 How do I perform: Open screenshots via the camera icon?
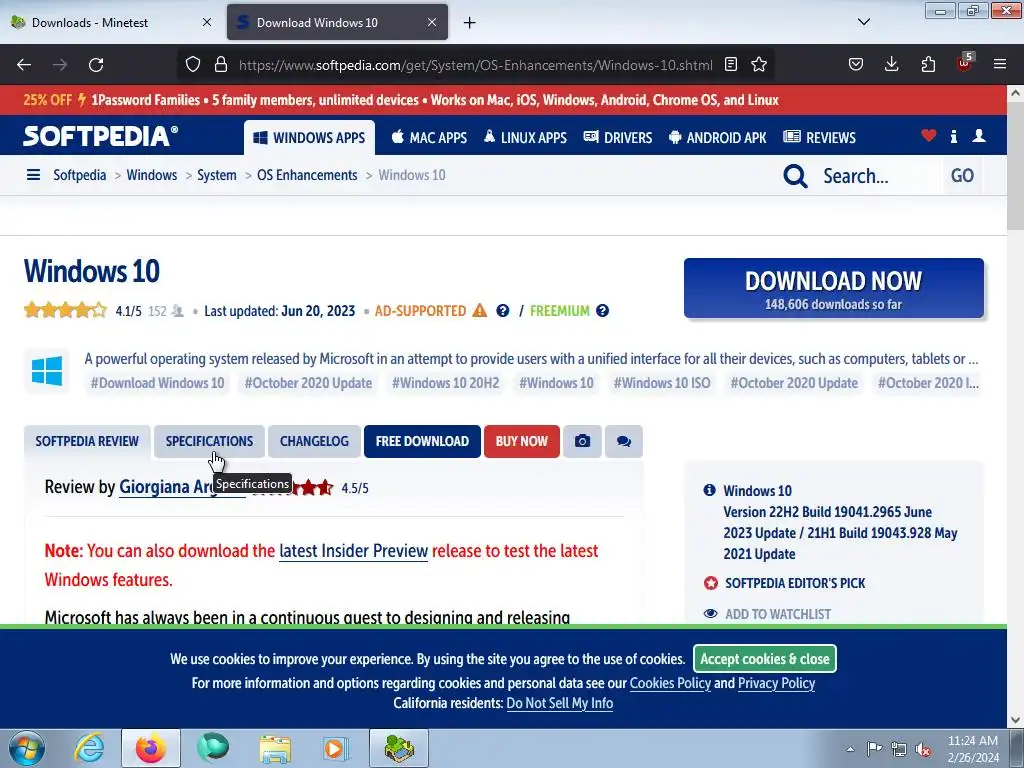tap(582, 441)
